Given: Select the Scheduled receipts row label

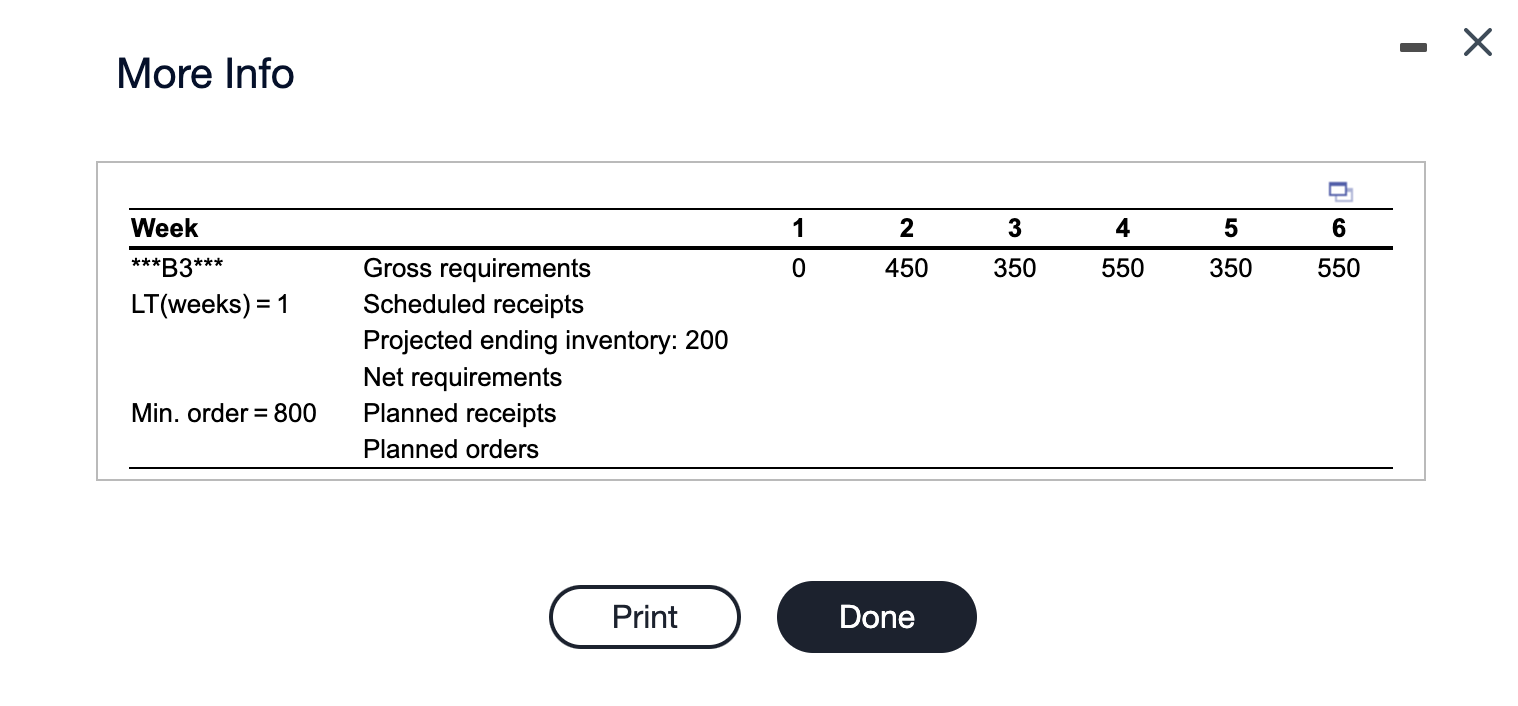Looking at the screenshot, I should (472, 304).
